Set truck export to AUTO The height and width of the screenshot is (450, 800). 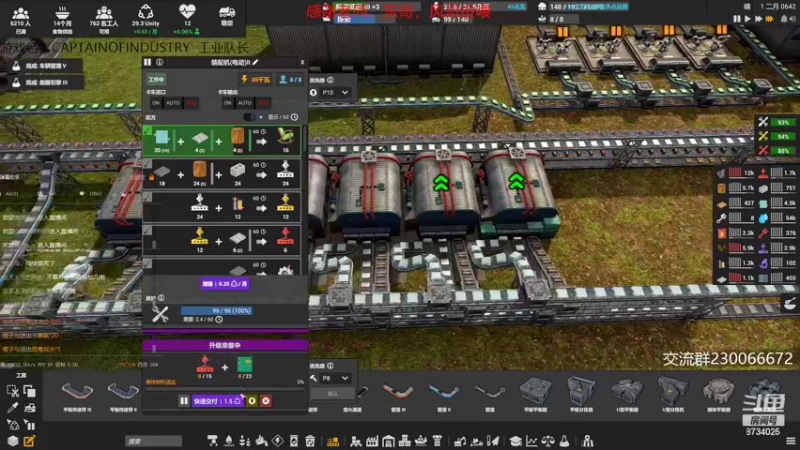point(244,103)
